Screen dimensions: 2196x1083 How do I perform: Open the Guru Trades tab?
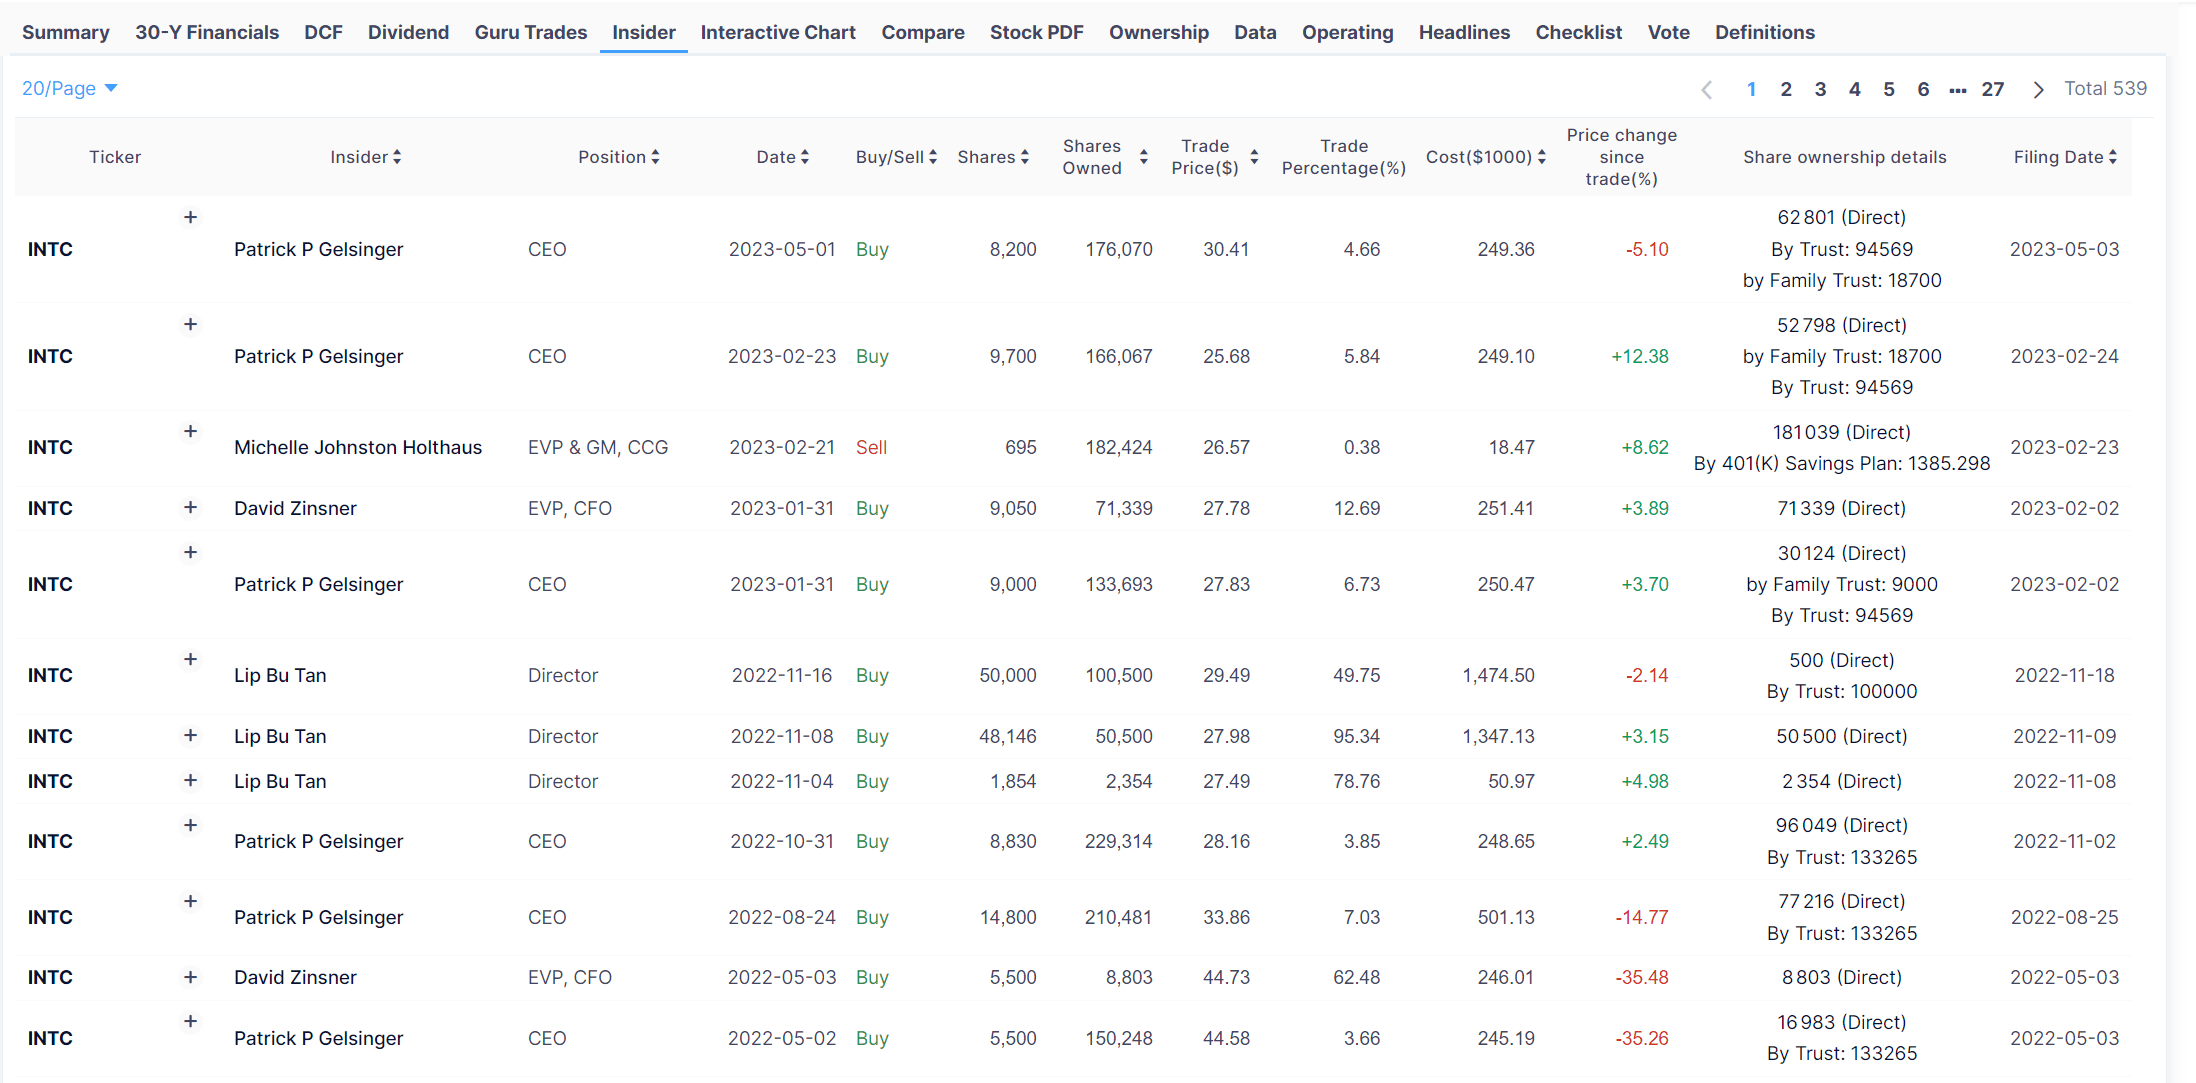click(x=531, y=32)
